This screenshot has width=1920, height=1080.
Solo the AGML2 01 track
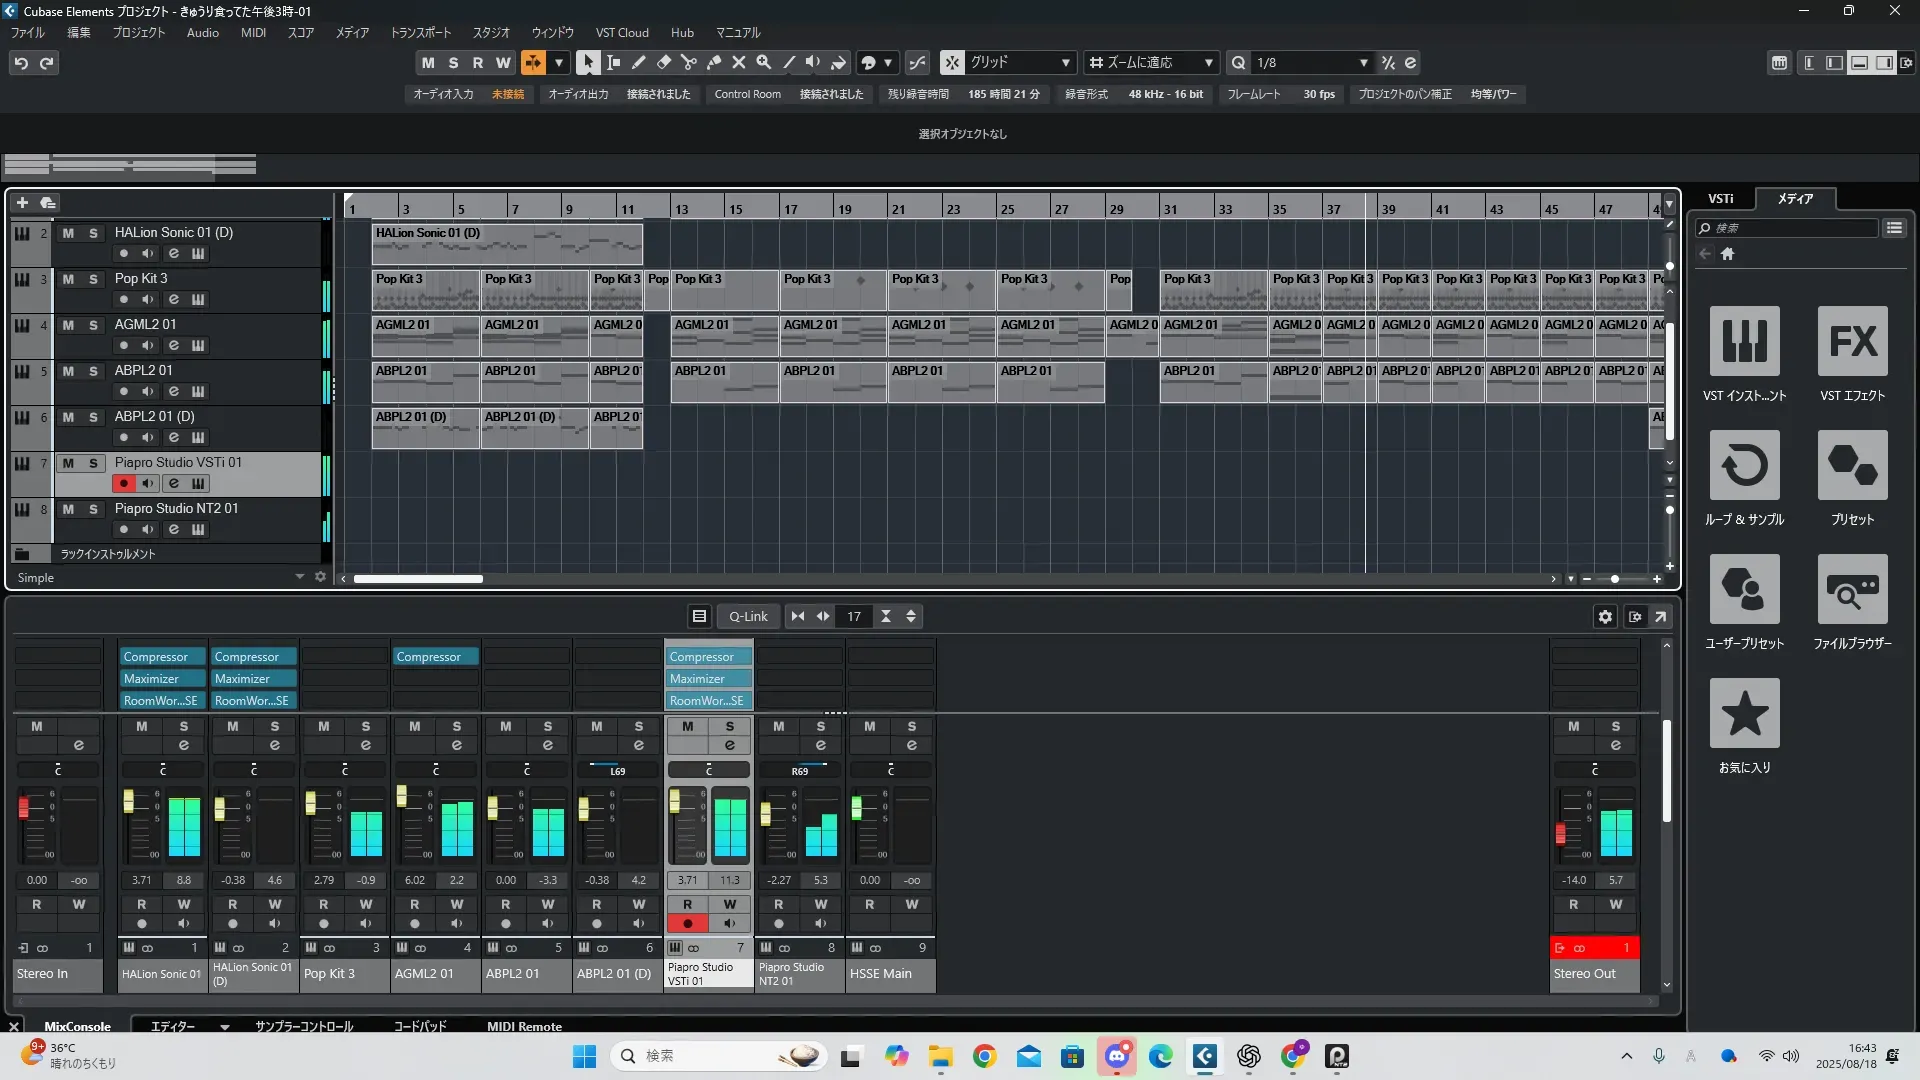click(93, 325)
